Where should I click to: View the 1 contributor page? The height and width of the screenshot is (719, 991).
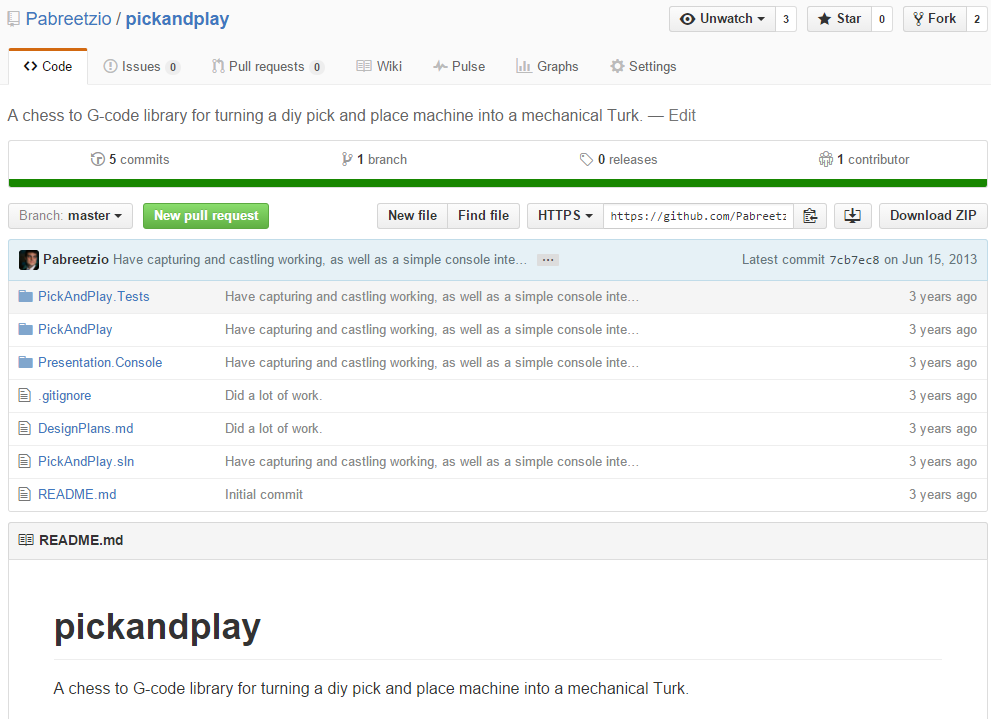[864, 159]
